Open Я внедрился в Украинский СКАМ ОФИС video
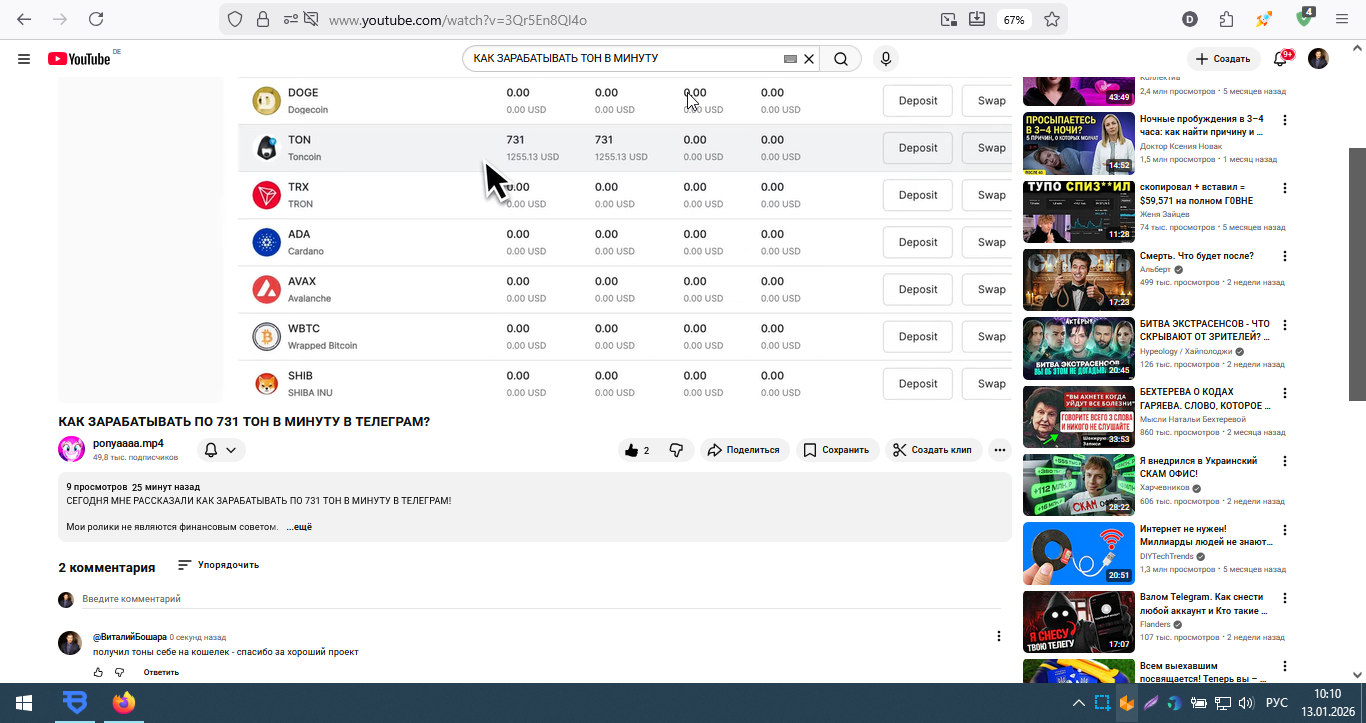This screenshot has height=723, width=1366. pos(1078,485)
